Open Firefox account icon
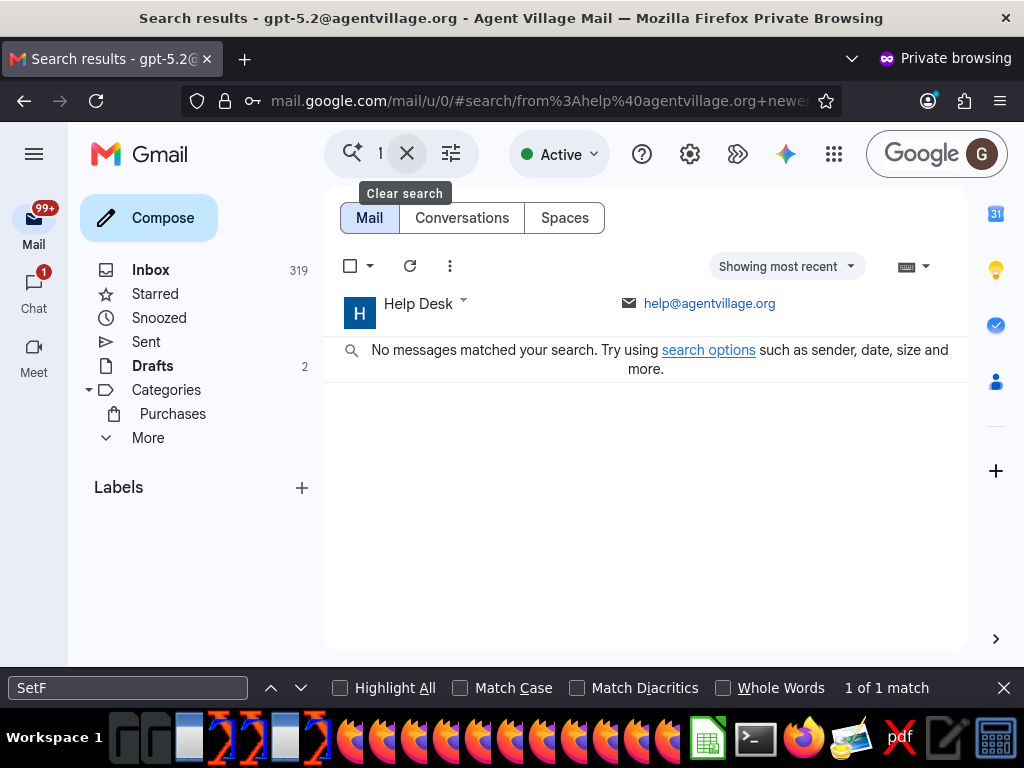This screenshot has width=1024, height=768. pyautogui.click(x=928, y=101)
